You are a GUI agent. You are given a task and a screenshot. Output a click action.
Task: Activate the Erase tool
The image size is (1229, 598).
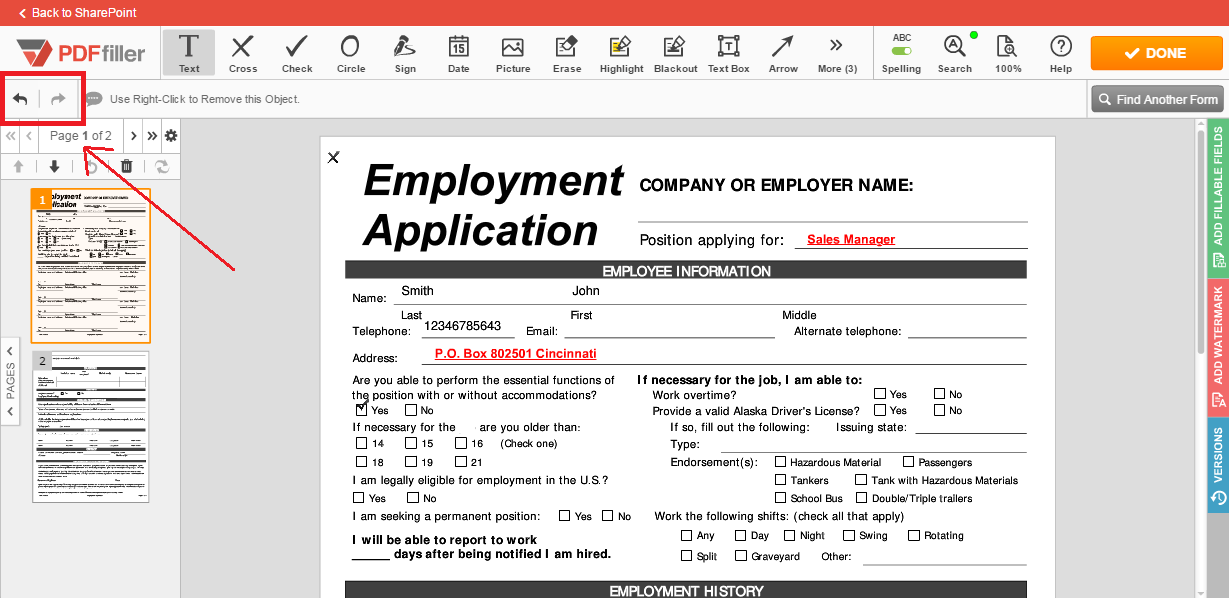(567, 53)
